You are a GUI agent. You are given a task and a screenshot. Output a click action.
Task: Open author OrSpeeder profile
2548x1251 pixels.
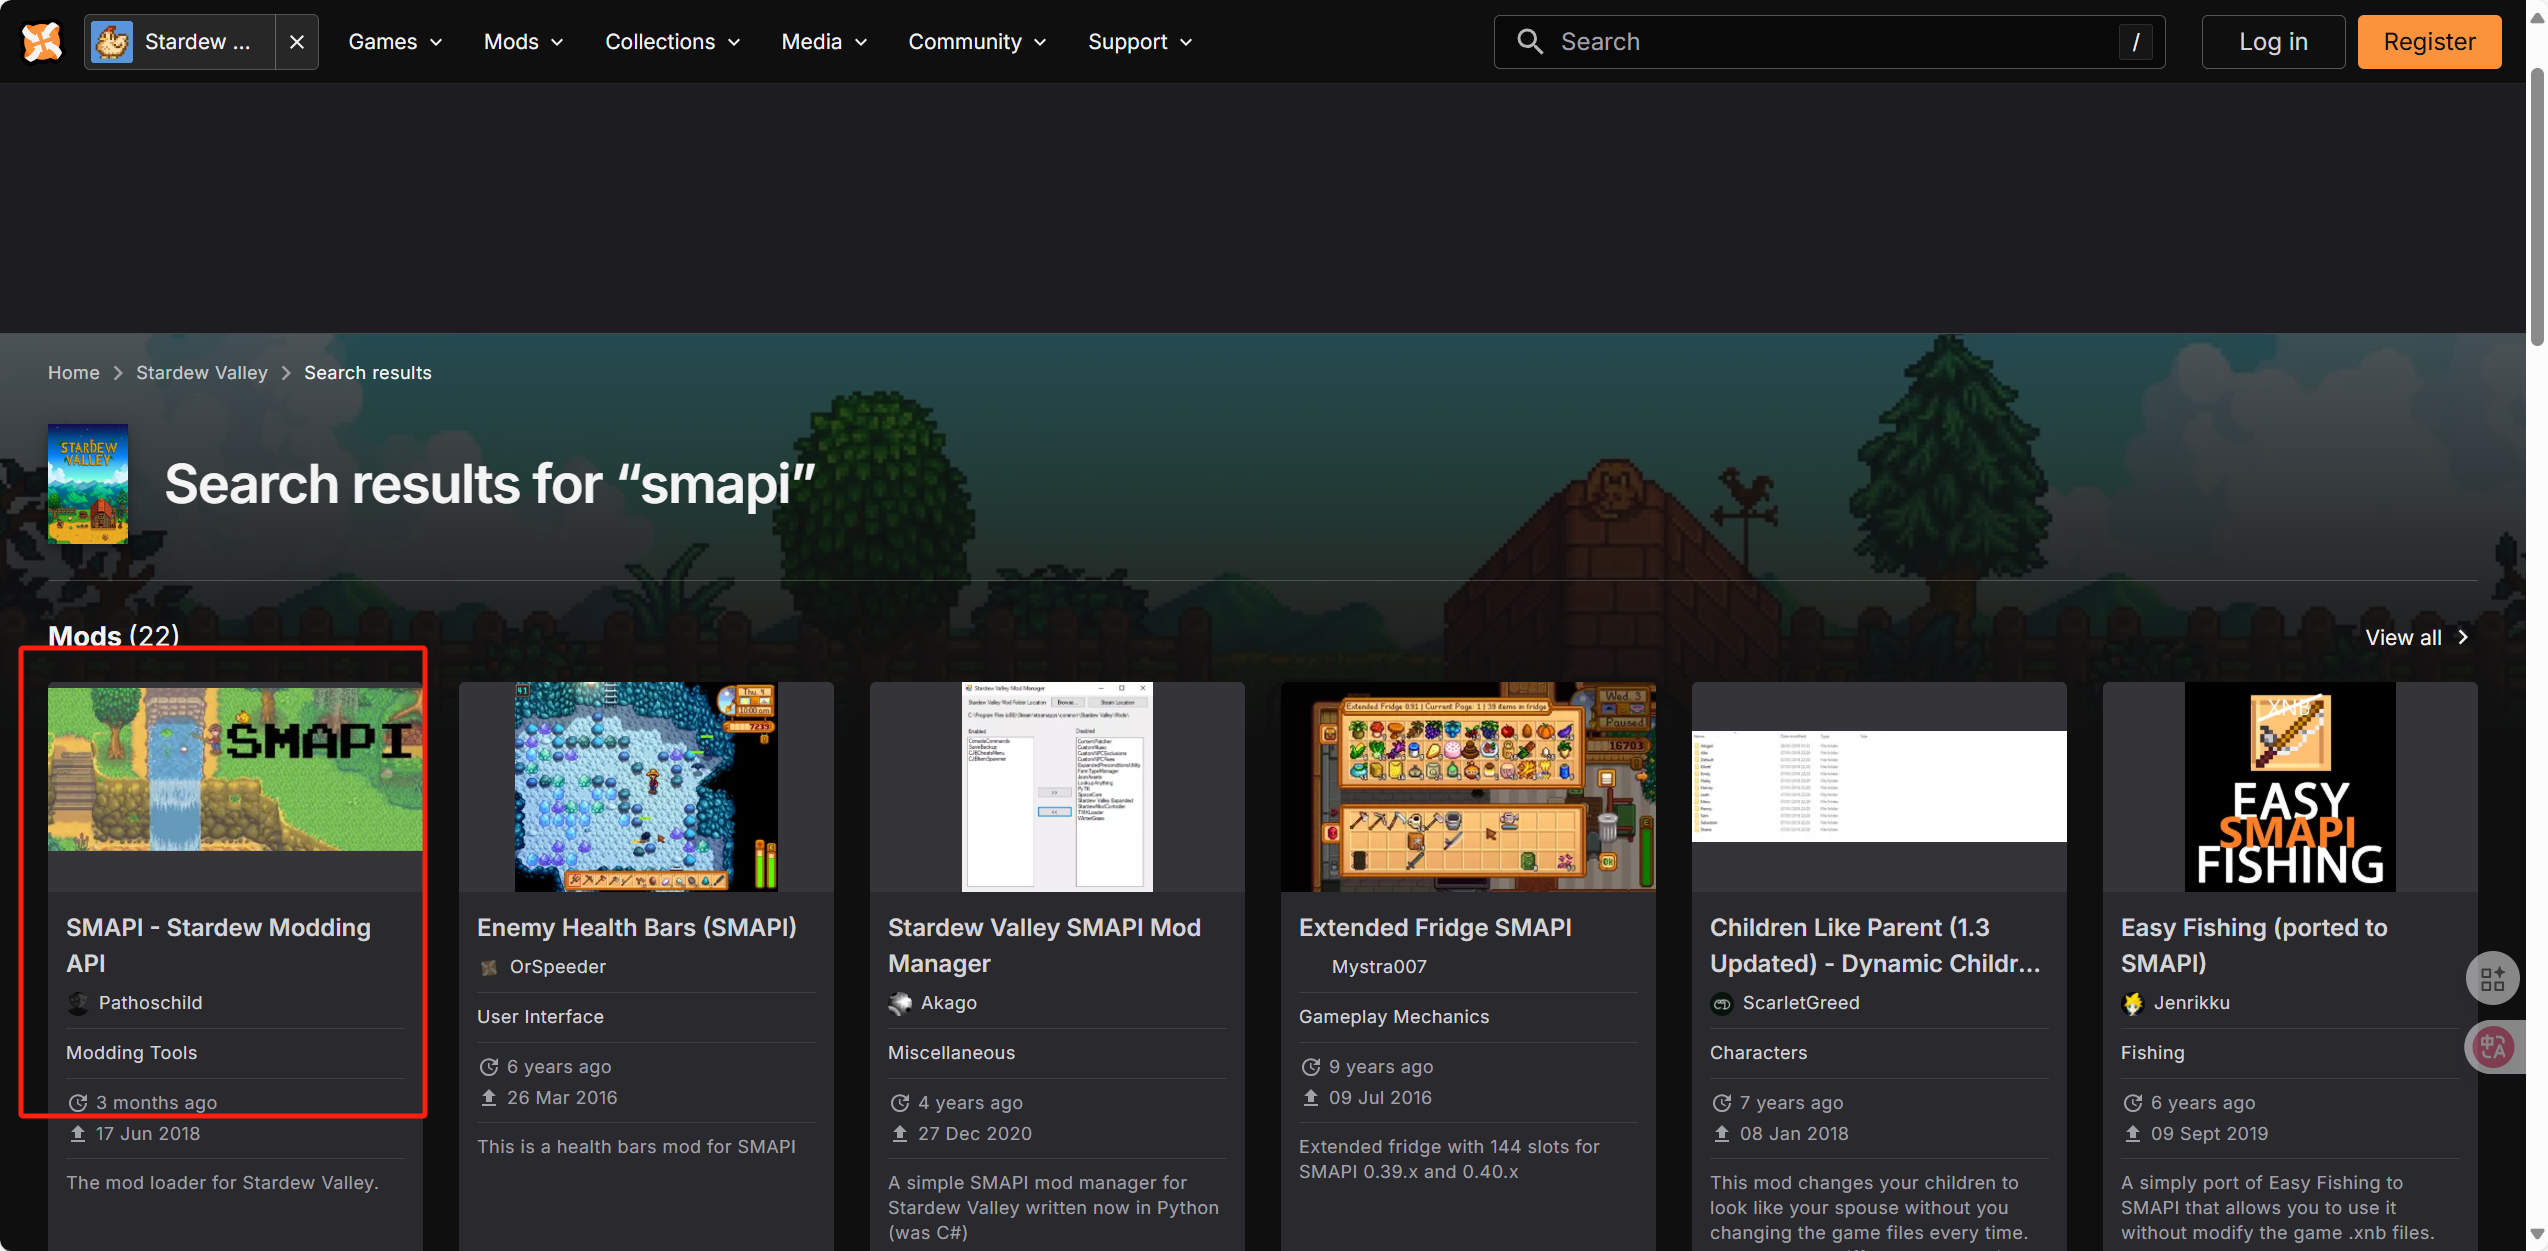point(558,967)
